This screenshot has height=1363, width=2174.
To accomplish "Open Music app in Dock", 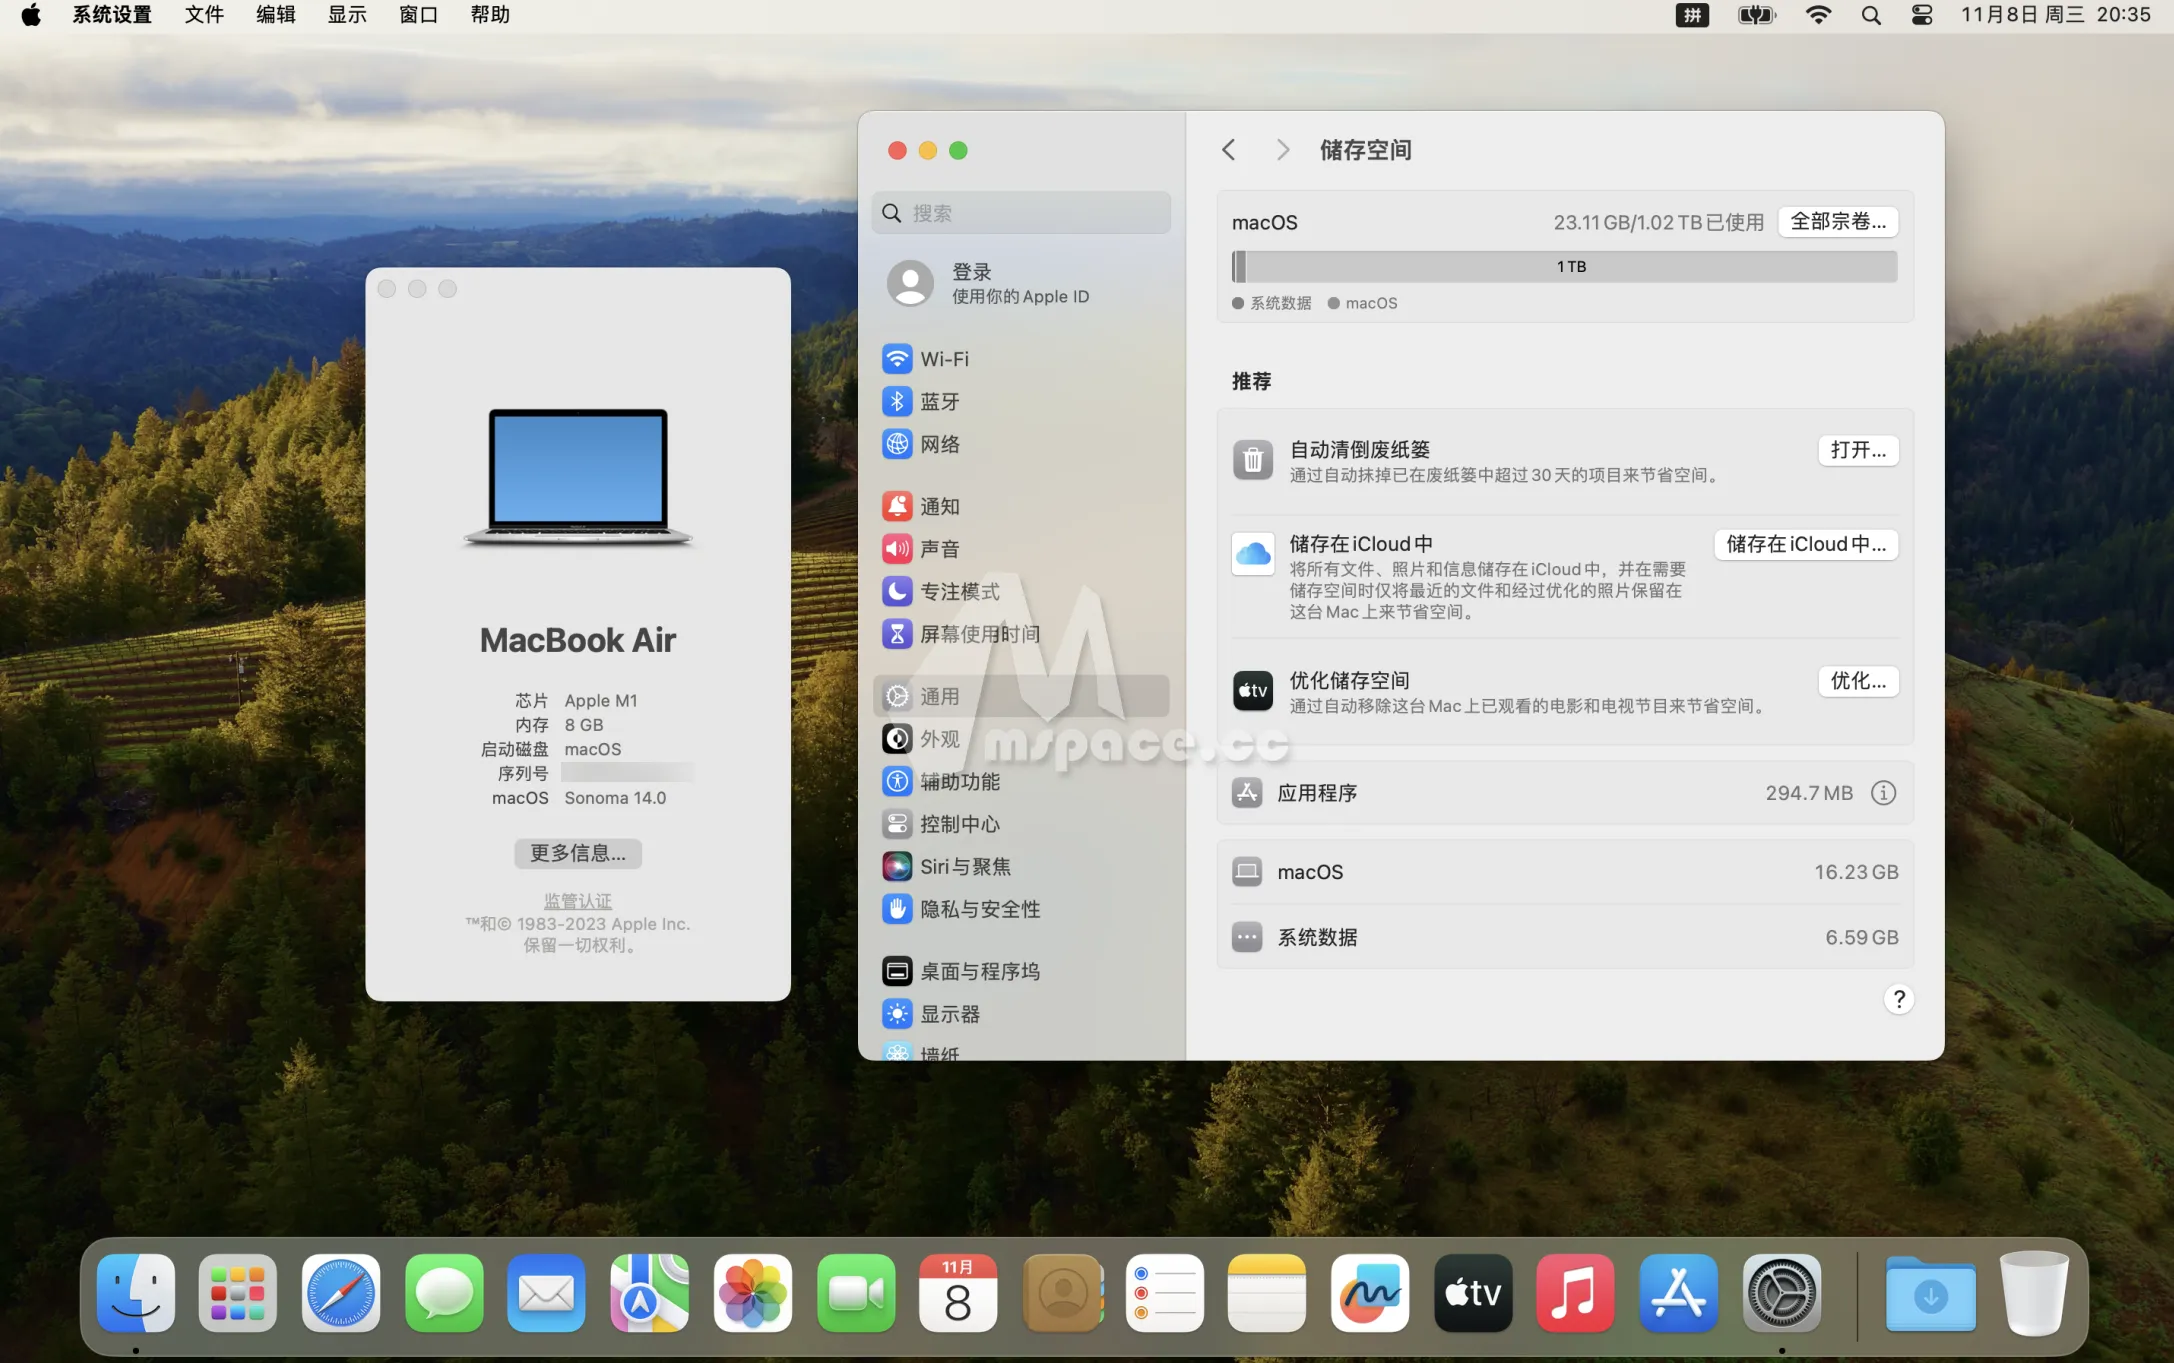I will (x=1575, y=1293).
